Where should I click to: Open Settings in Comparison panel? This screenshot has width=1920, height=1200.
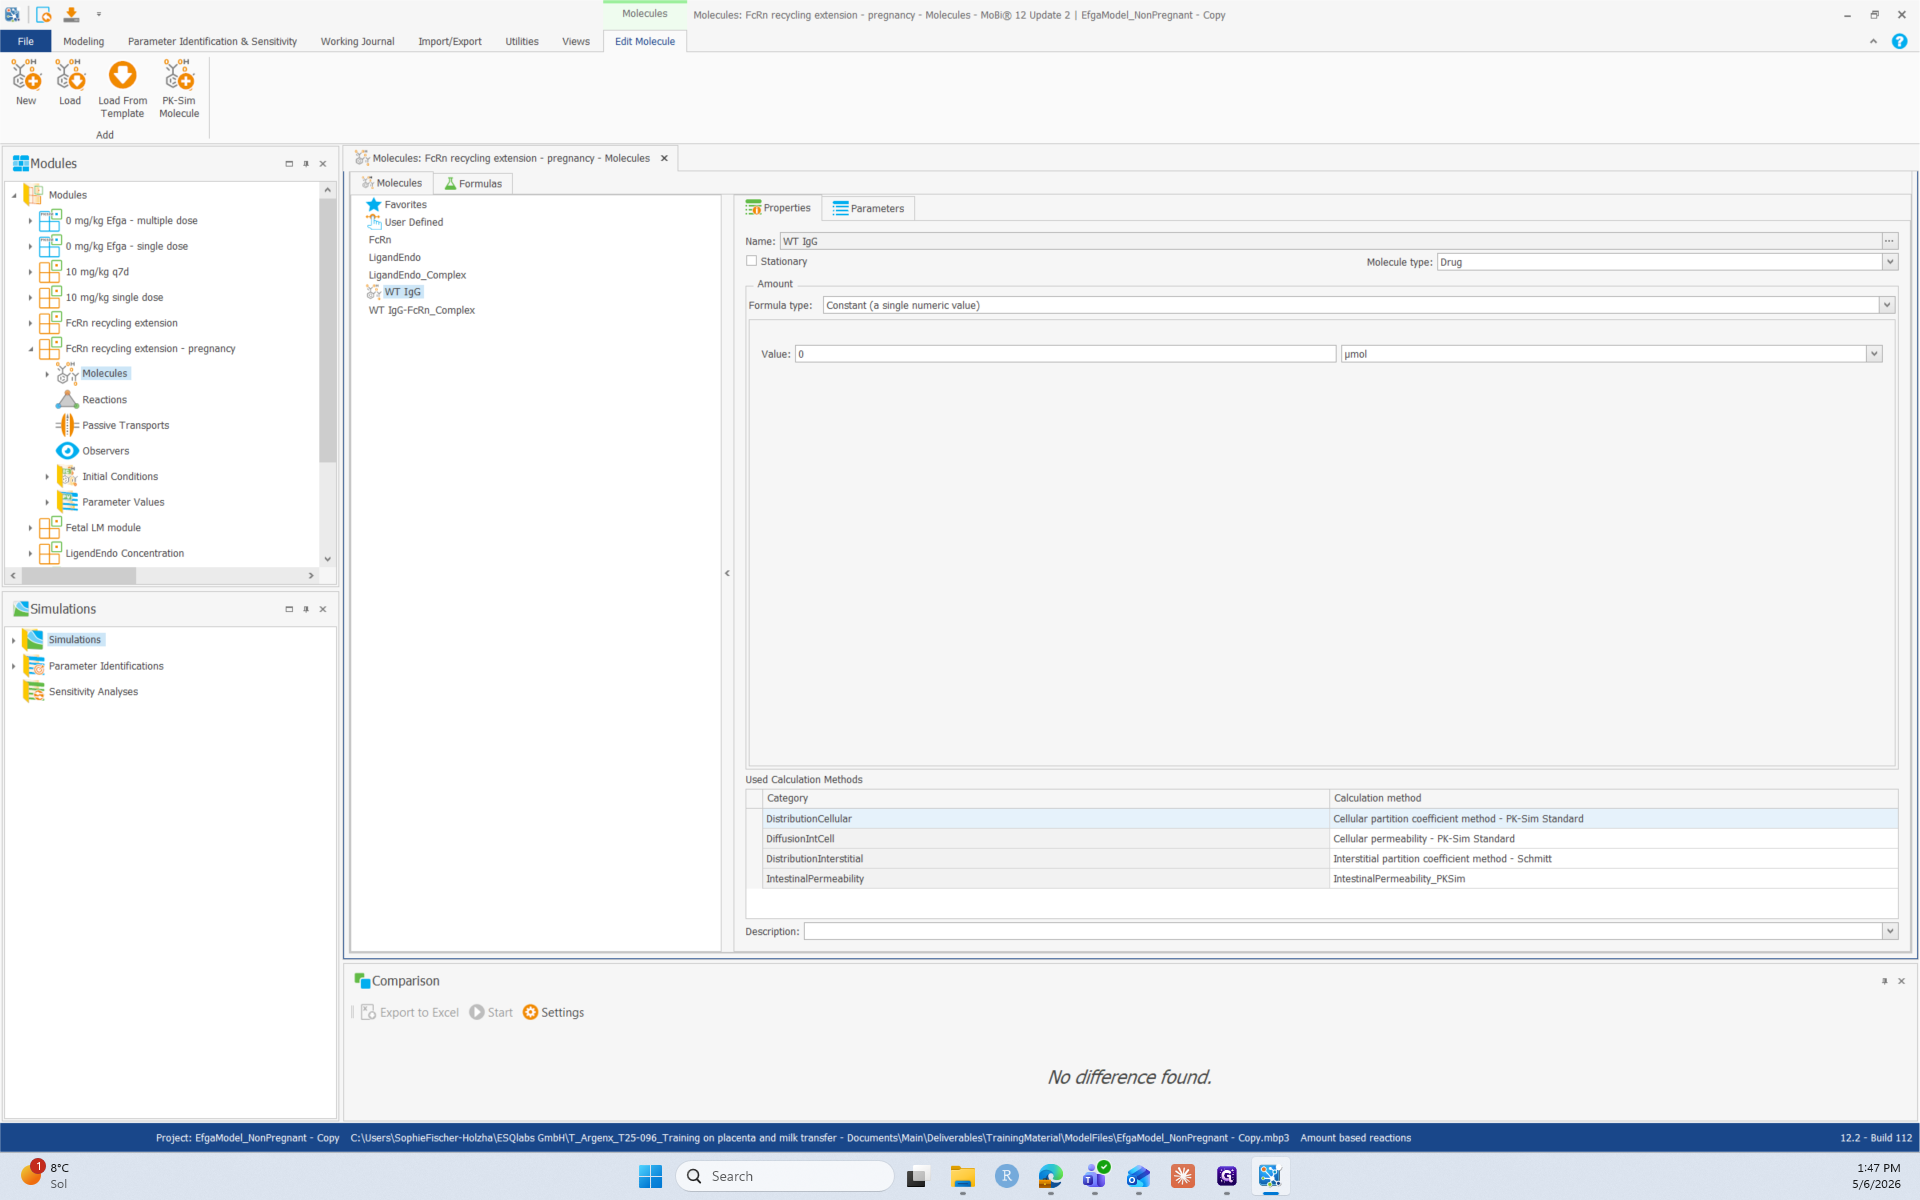(553, 1012)
